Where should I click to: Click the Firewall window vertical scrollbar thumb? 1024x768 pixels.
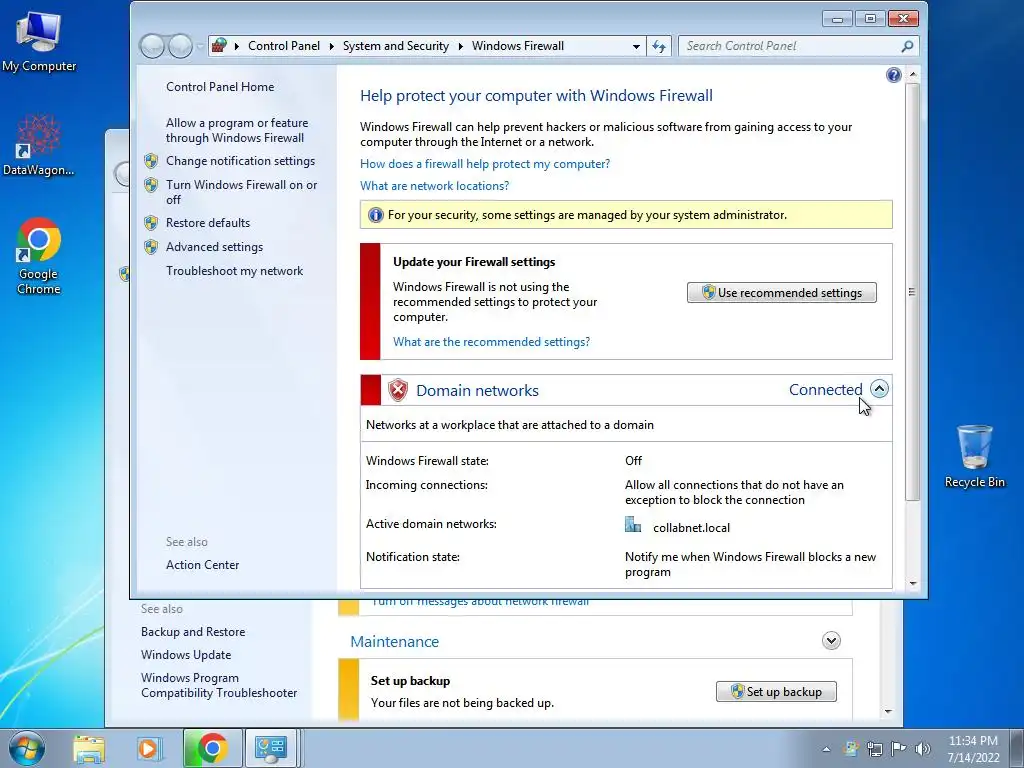coord(912,292)
